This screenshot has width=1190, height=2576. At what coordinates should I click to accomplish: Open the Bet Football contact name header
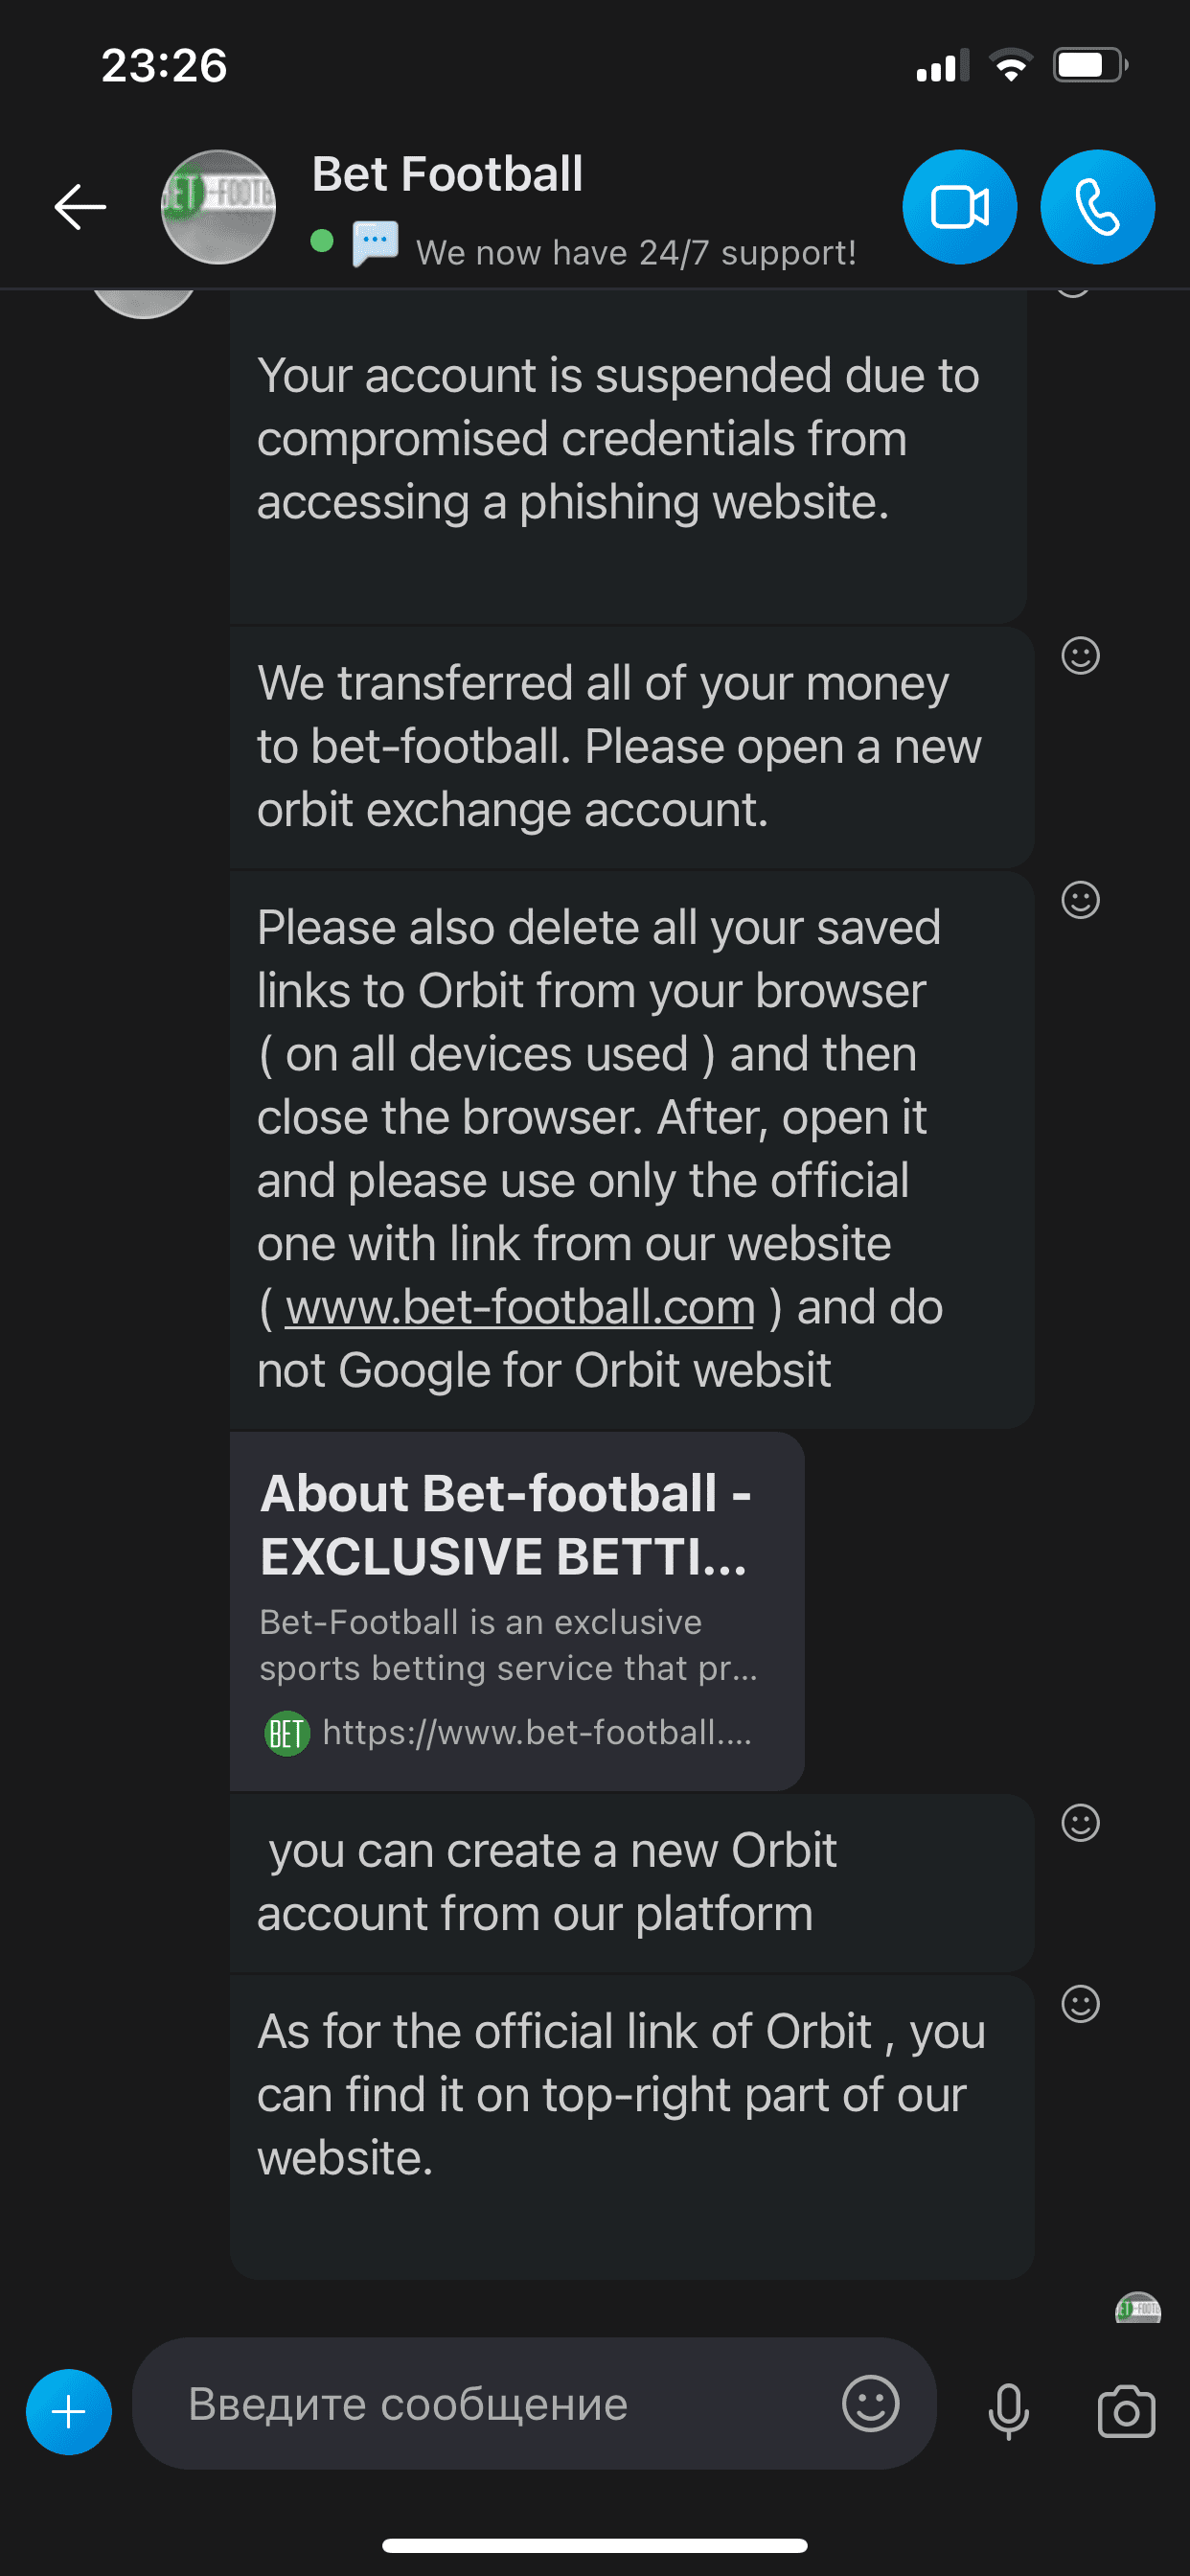[x=447, y=174]
